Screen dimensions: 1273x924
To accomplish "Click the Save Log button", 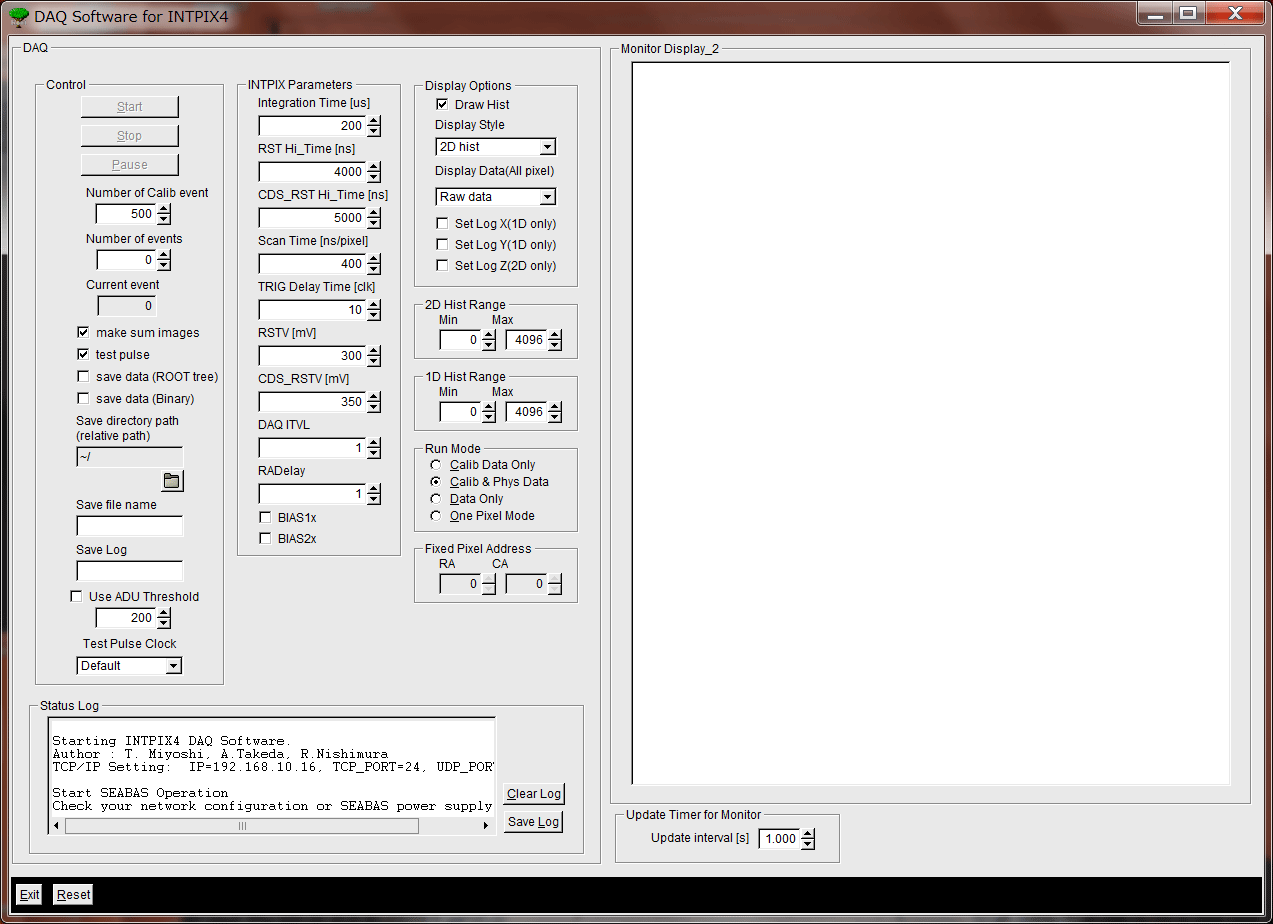I will [533, 822].
